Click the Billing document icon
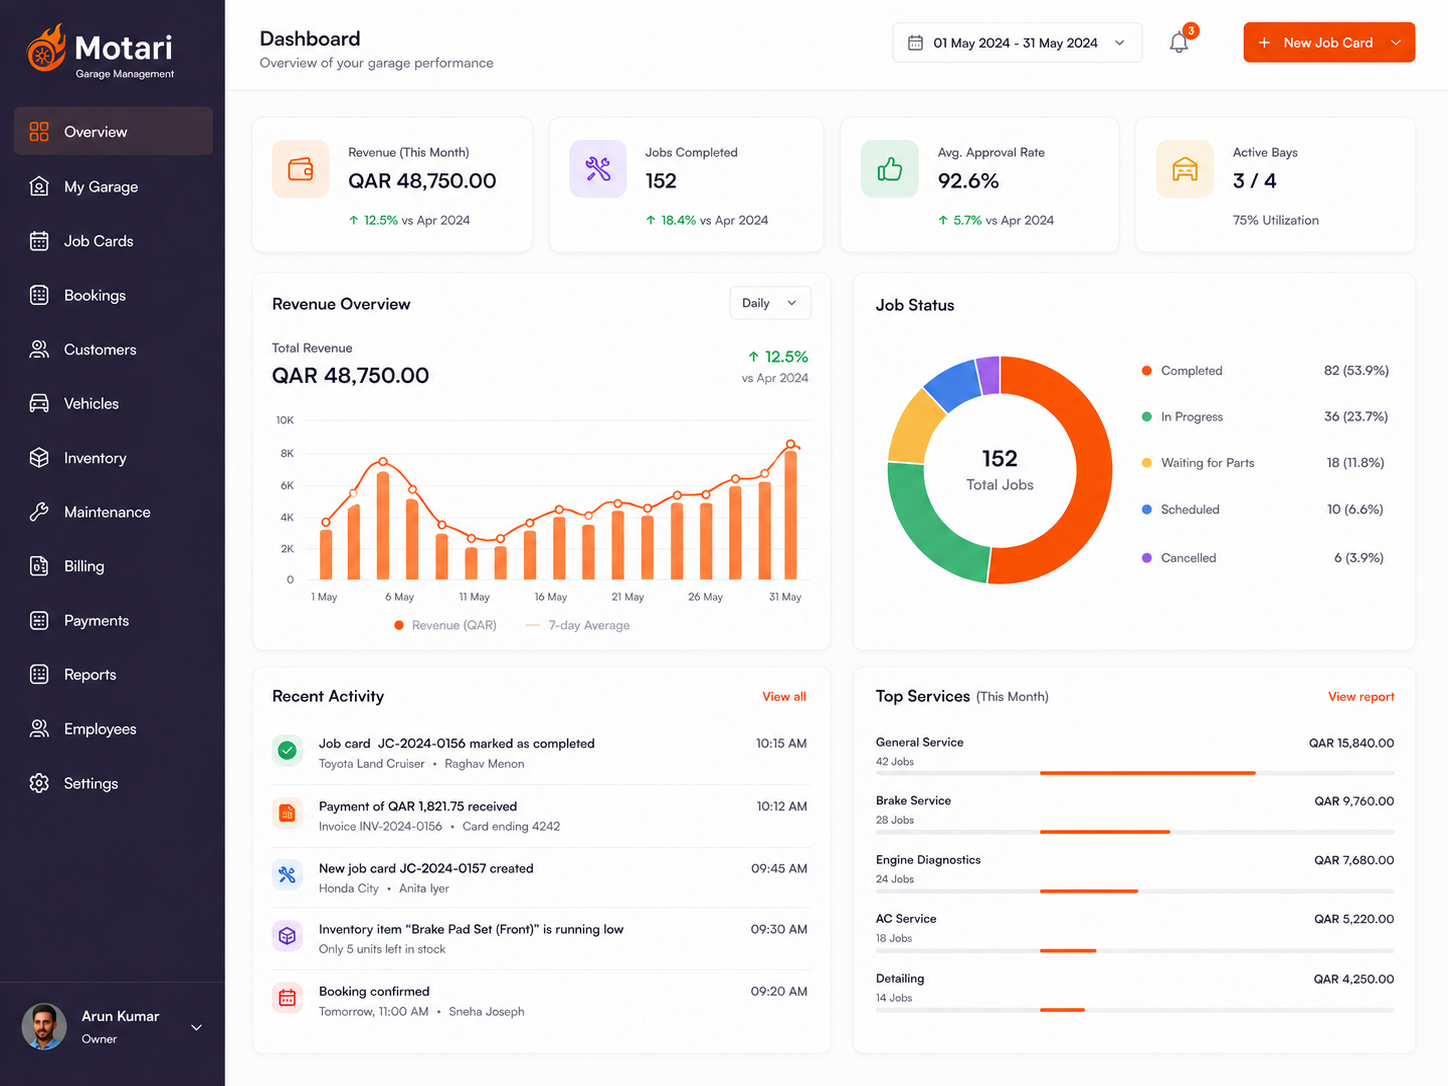The width and height of the screenshot is (1448, 1086). click(39, 566)
